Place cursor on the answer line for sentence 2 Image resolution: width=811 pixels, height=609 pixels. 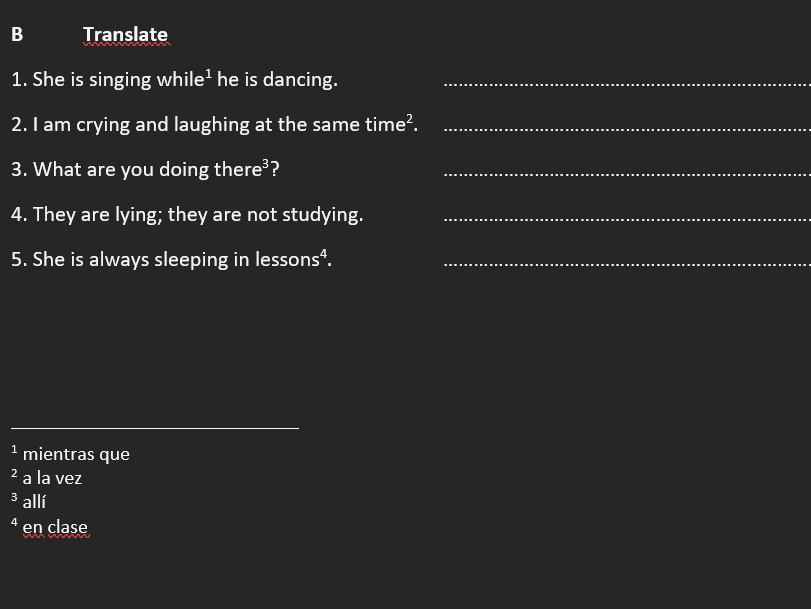click(x=625, y=127)
